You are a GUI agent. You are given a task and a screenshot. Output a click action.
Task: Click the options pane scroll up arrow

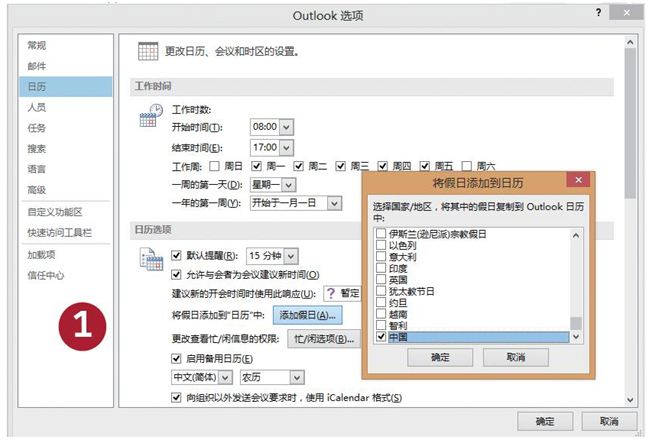pos(630,42)
